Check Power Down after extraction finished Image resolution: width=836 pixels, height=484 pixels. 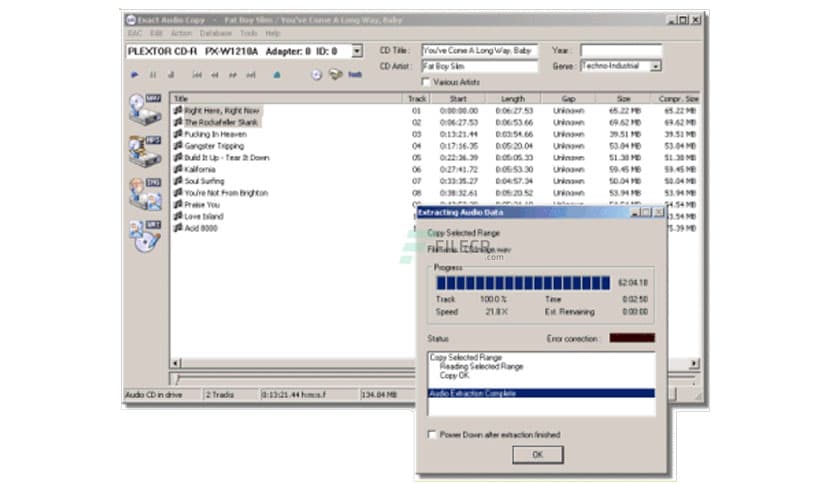[432, 435]
